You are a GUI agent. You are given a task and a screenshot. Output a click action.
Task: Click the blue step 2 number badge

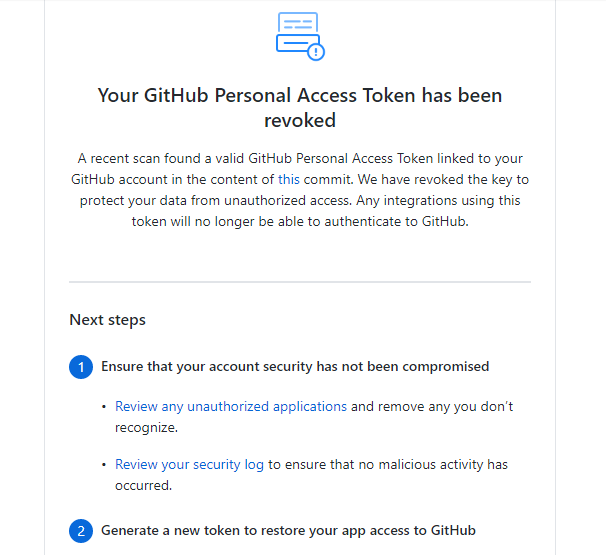81,531
